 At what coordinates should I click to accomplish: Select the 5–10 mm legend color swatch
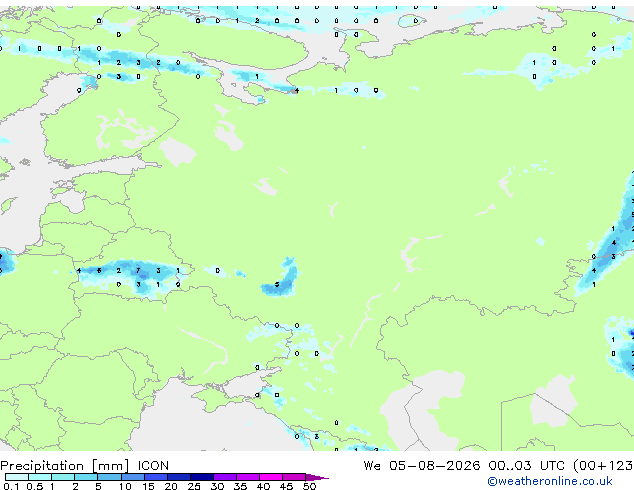110,477
